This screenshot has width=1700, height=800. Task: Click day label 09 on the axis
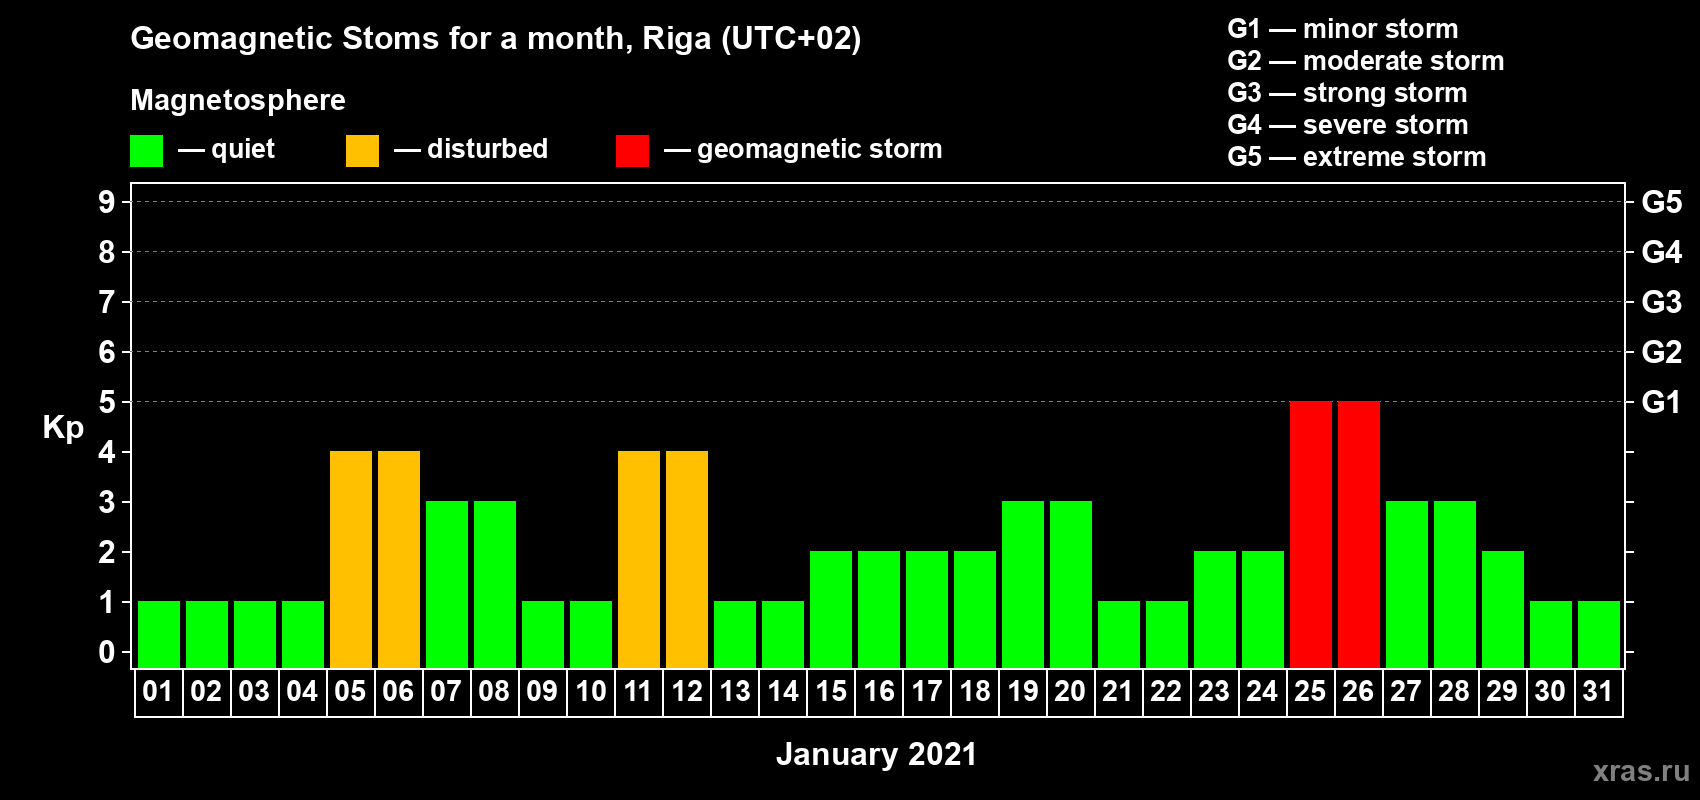542,691
